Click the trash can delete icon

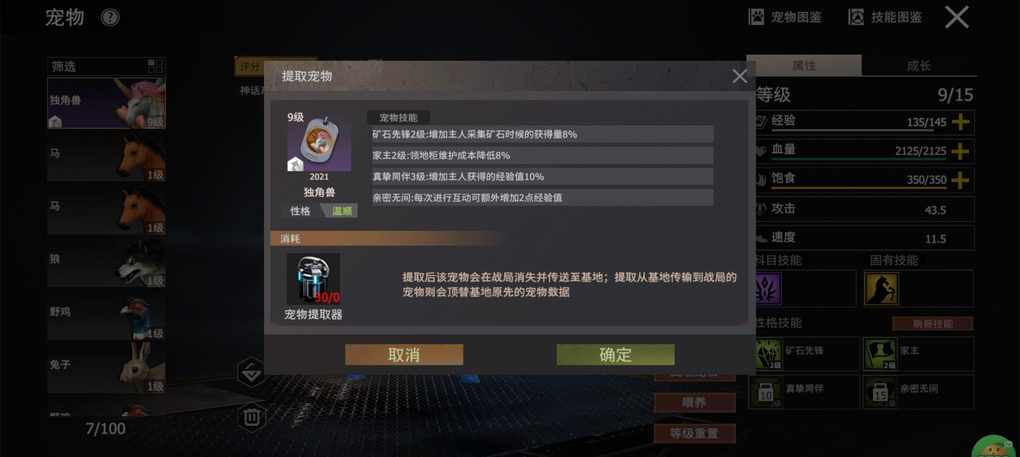(x=252, y=417)
